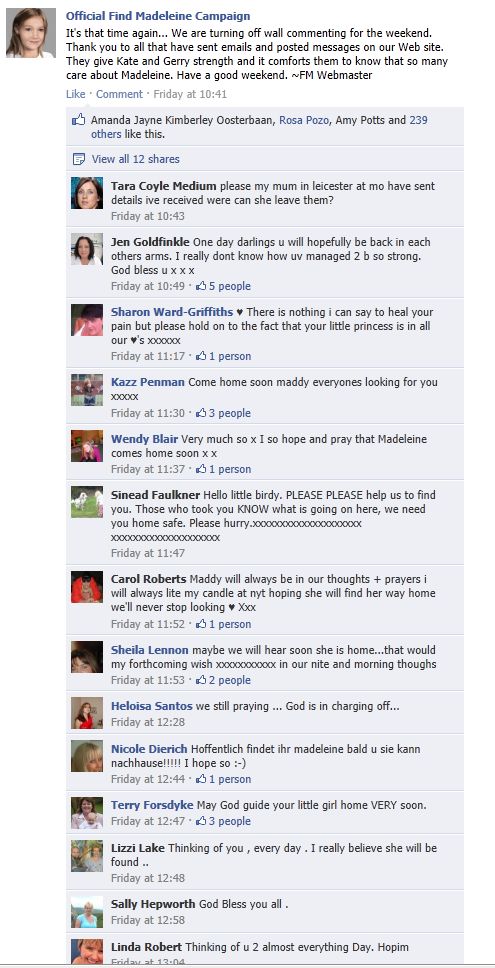Click like icon on Kazz Penman's comment
Viewport: 495px width, 968px height.
point(201,414)
